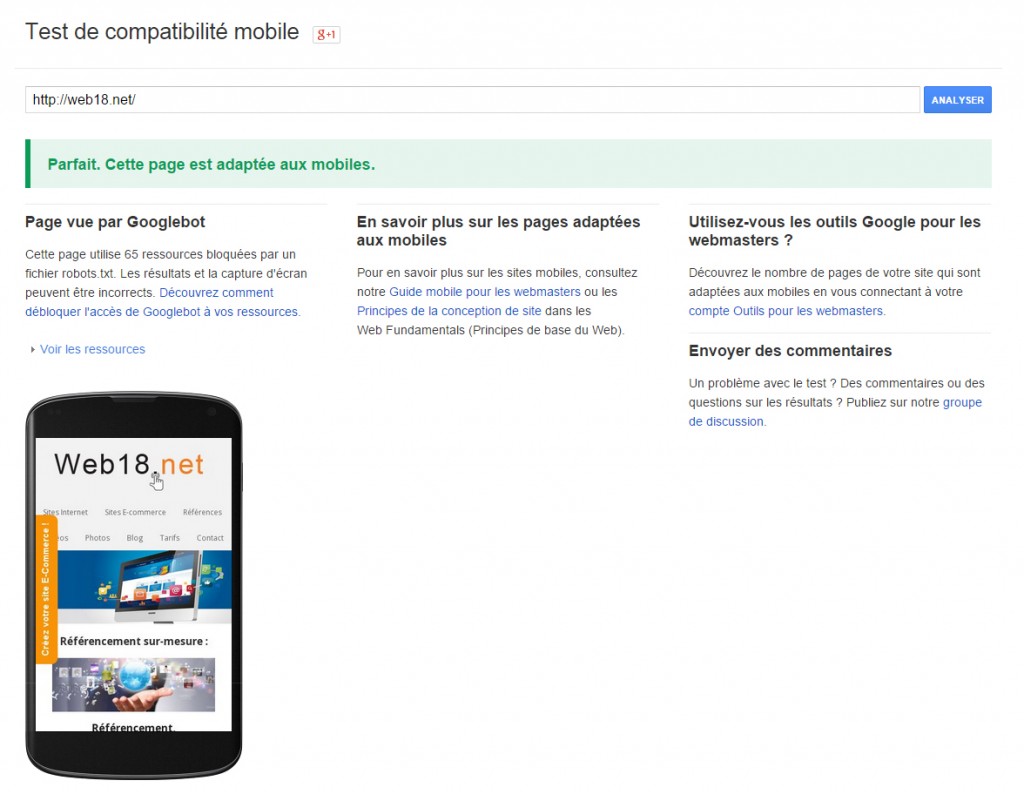Image resolution: width=1024 pixels, height=794 pixels.
Task: Click the 'Page vue par Googlebot' heading
Action: pos(115,222)
